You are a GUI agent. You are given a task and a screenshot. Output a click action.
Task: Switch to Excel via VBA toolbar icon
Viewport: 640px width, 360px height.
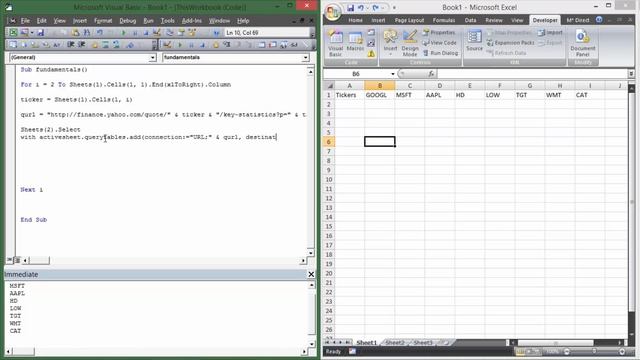click(x=13, y=32)
